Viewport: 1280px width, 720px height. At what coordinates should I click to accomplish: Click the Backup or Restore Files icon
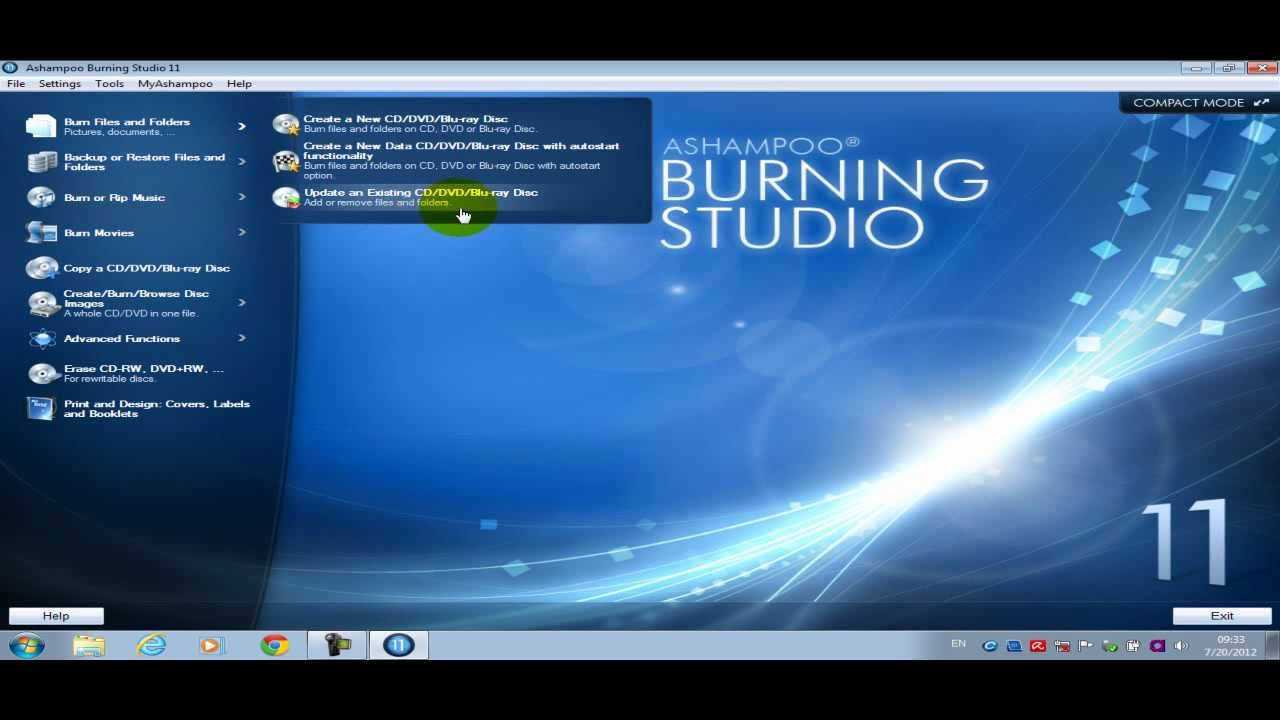coord(41,162)
